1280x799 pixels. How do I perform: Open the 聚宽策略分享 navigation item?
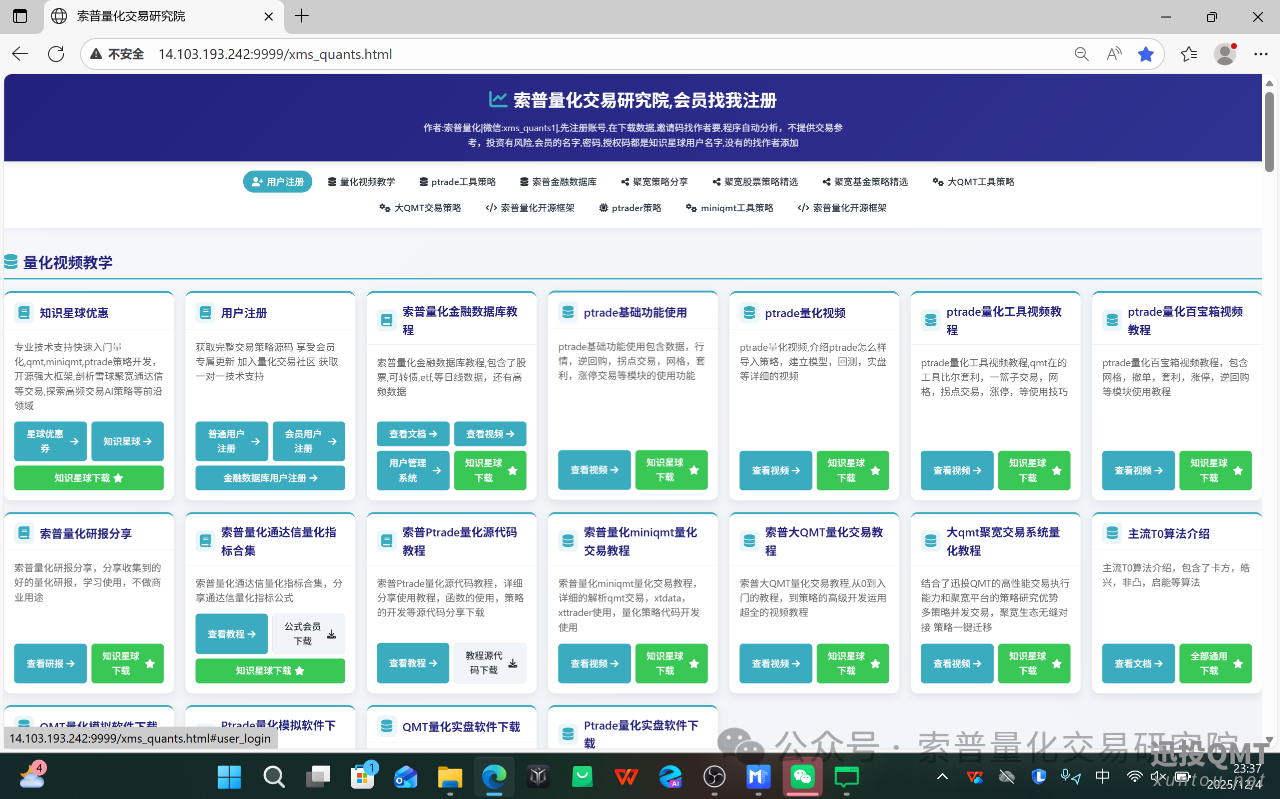pos(654,182)
